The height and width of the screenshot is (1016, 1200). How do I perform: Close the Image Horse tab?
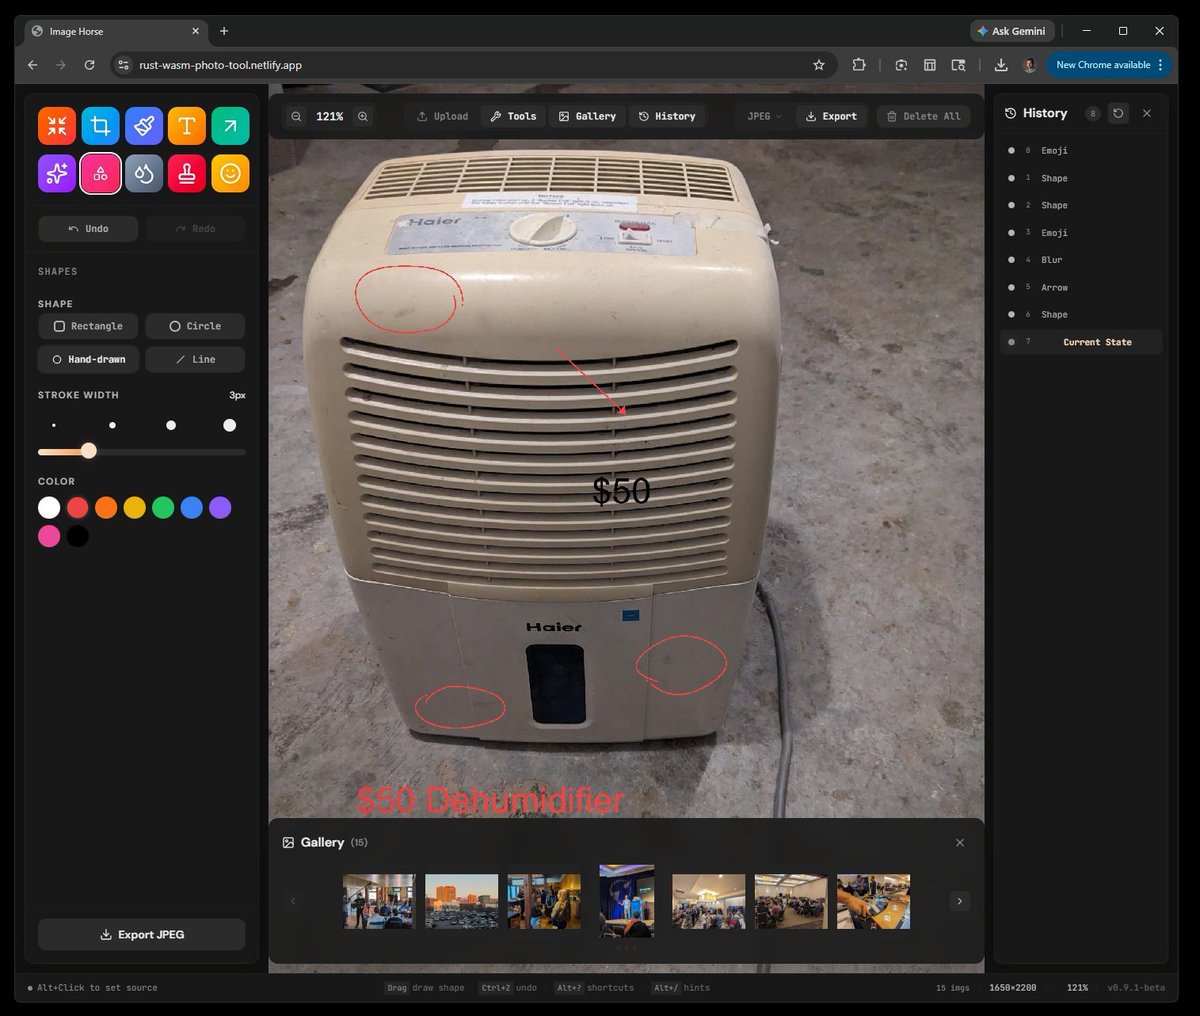tap(195, 31)
